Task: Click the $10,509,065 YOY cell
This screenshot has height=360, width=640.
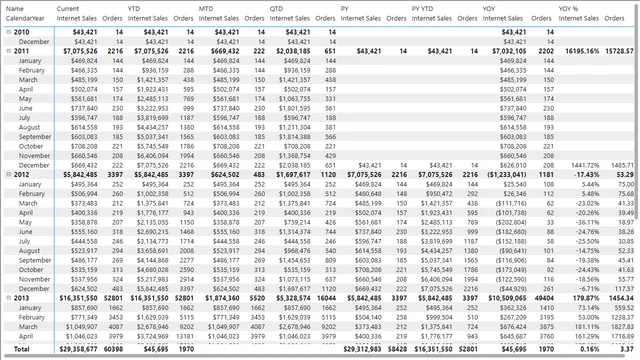Action: 507,298
